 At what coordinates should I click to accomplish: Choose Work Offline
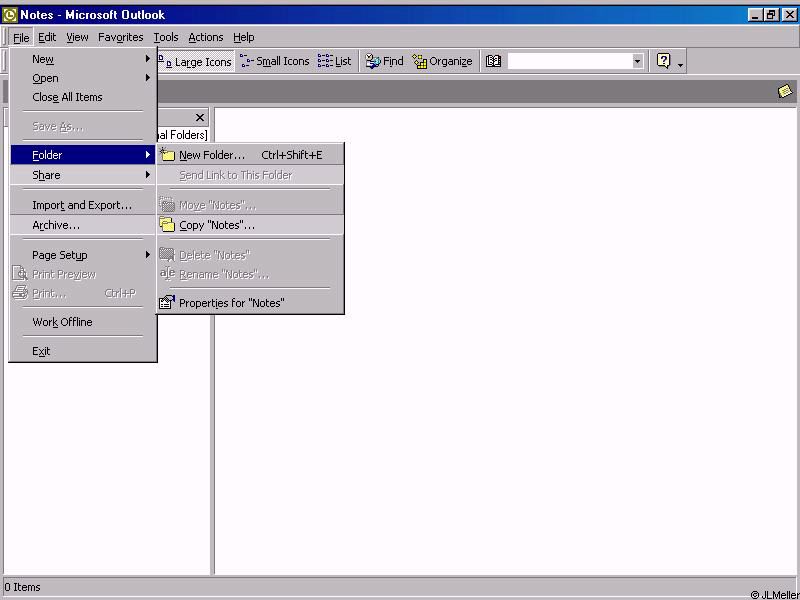(x=83, y=322)
